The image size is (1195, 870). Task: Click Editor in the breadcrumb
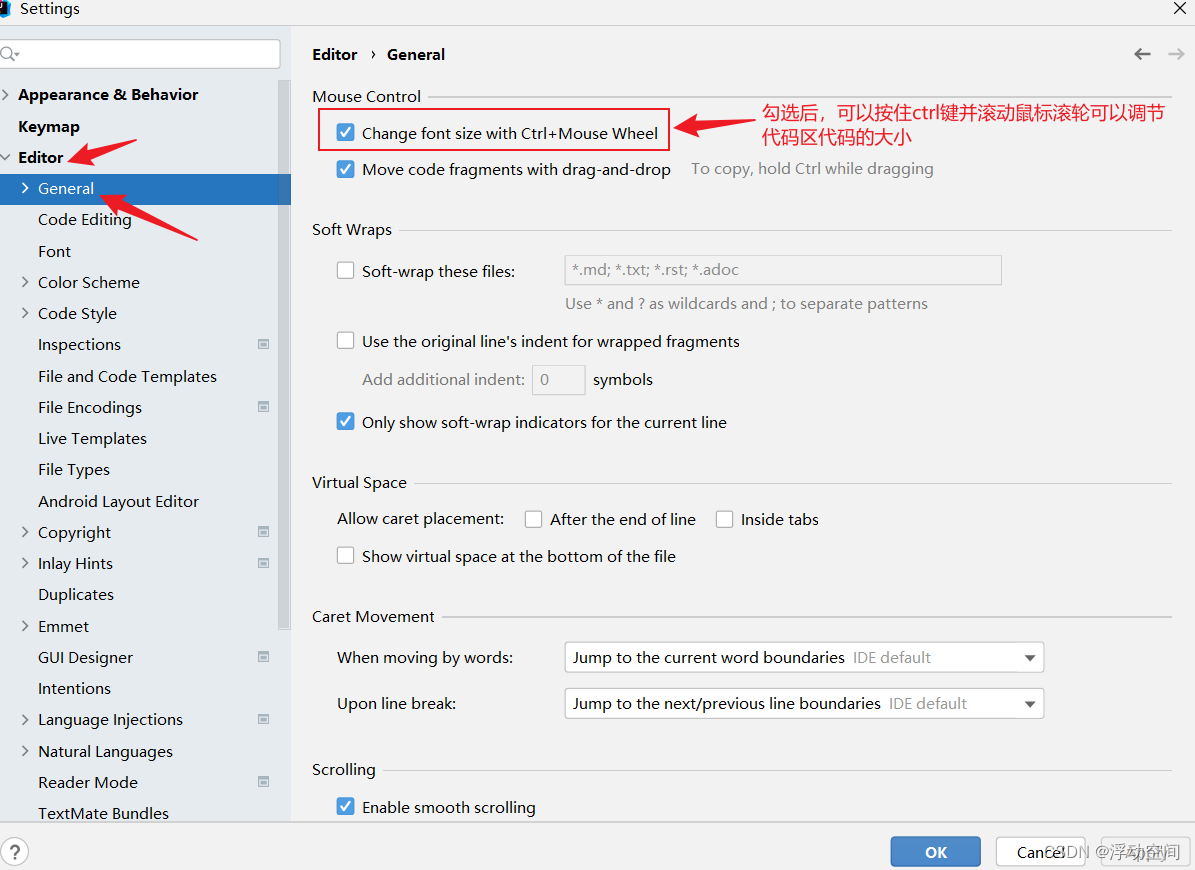click(335, 54)
